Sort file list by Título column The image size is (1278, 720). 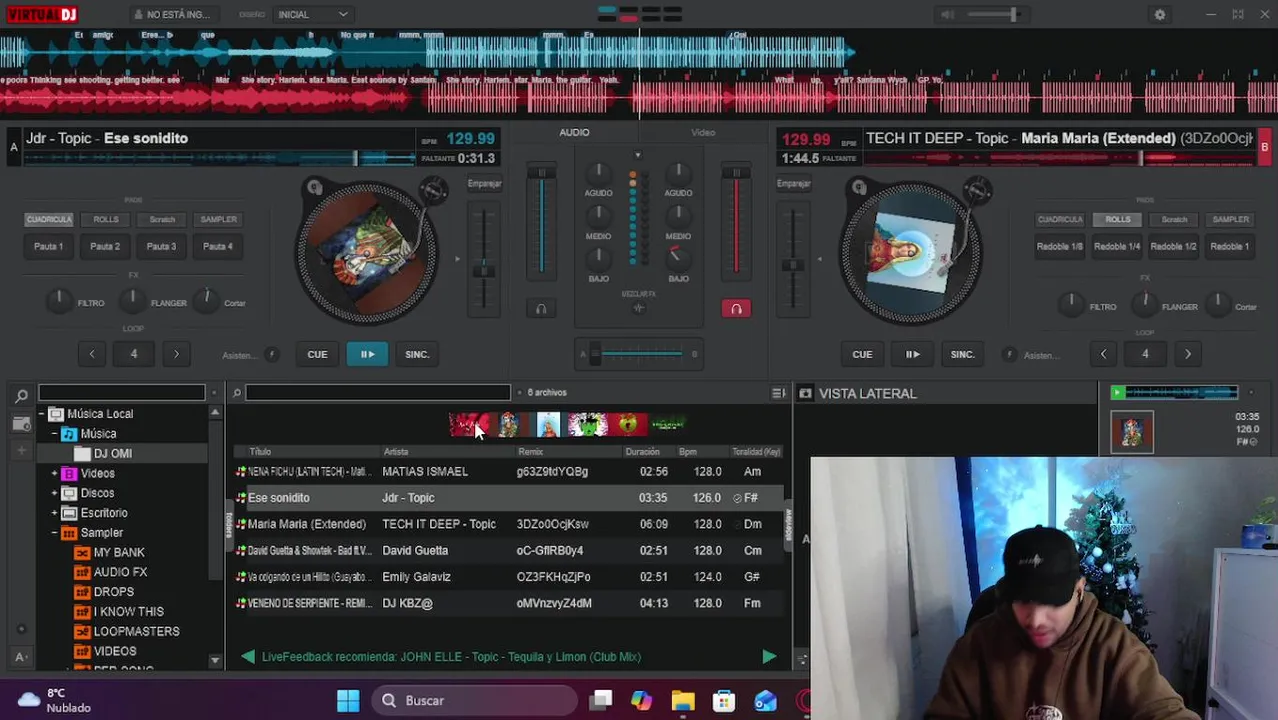(260, 452)
